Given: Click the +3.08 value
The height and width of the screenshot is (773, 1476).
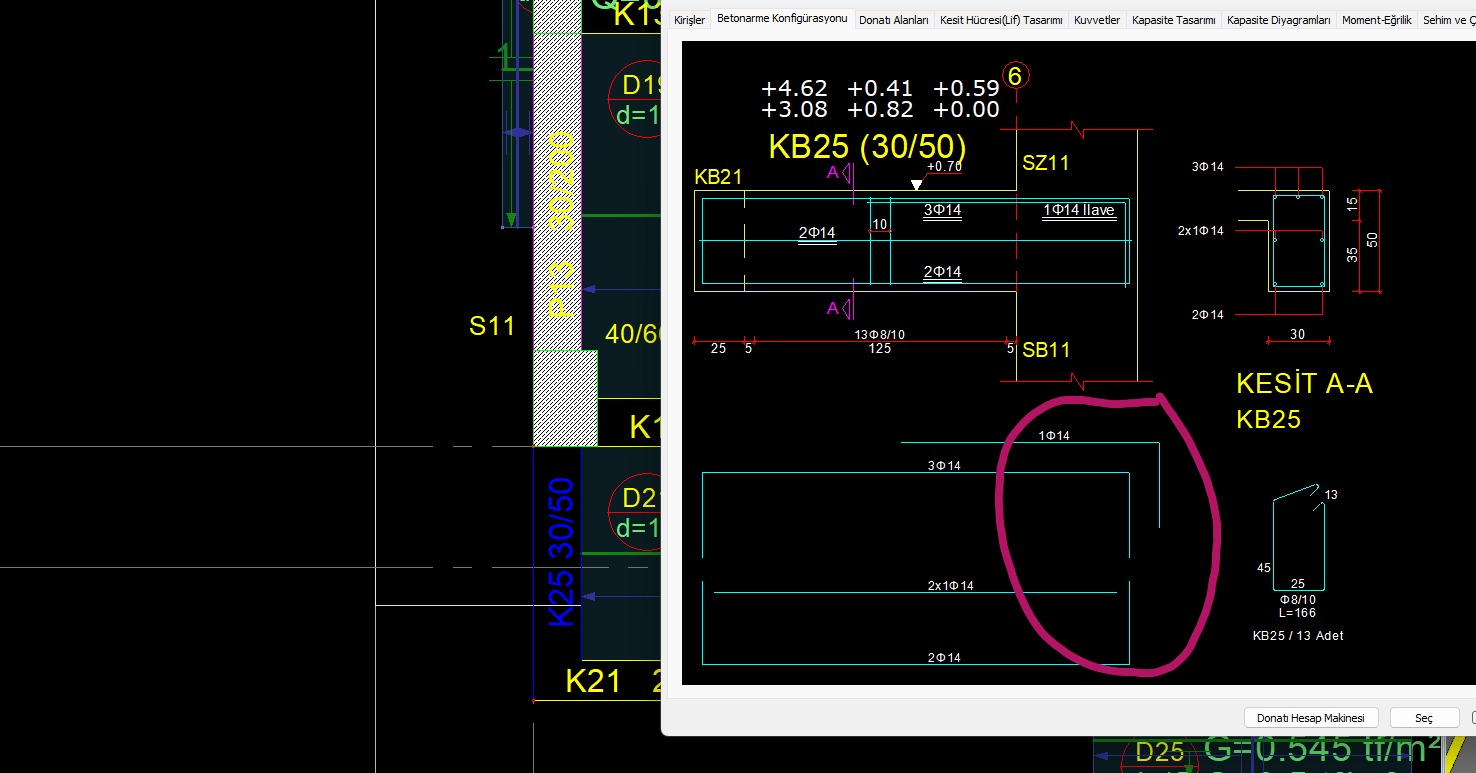Looking at the screenshot, I should pos(794,110).
